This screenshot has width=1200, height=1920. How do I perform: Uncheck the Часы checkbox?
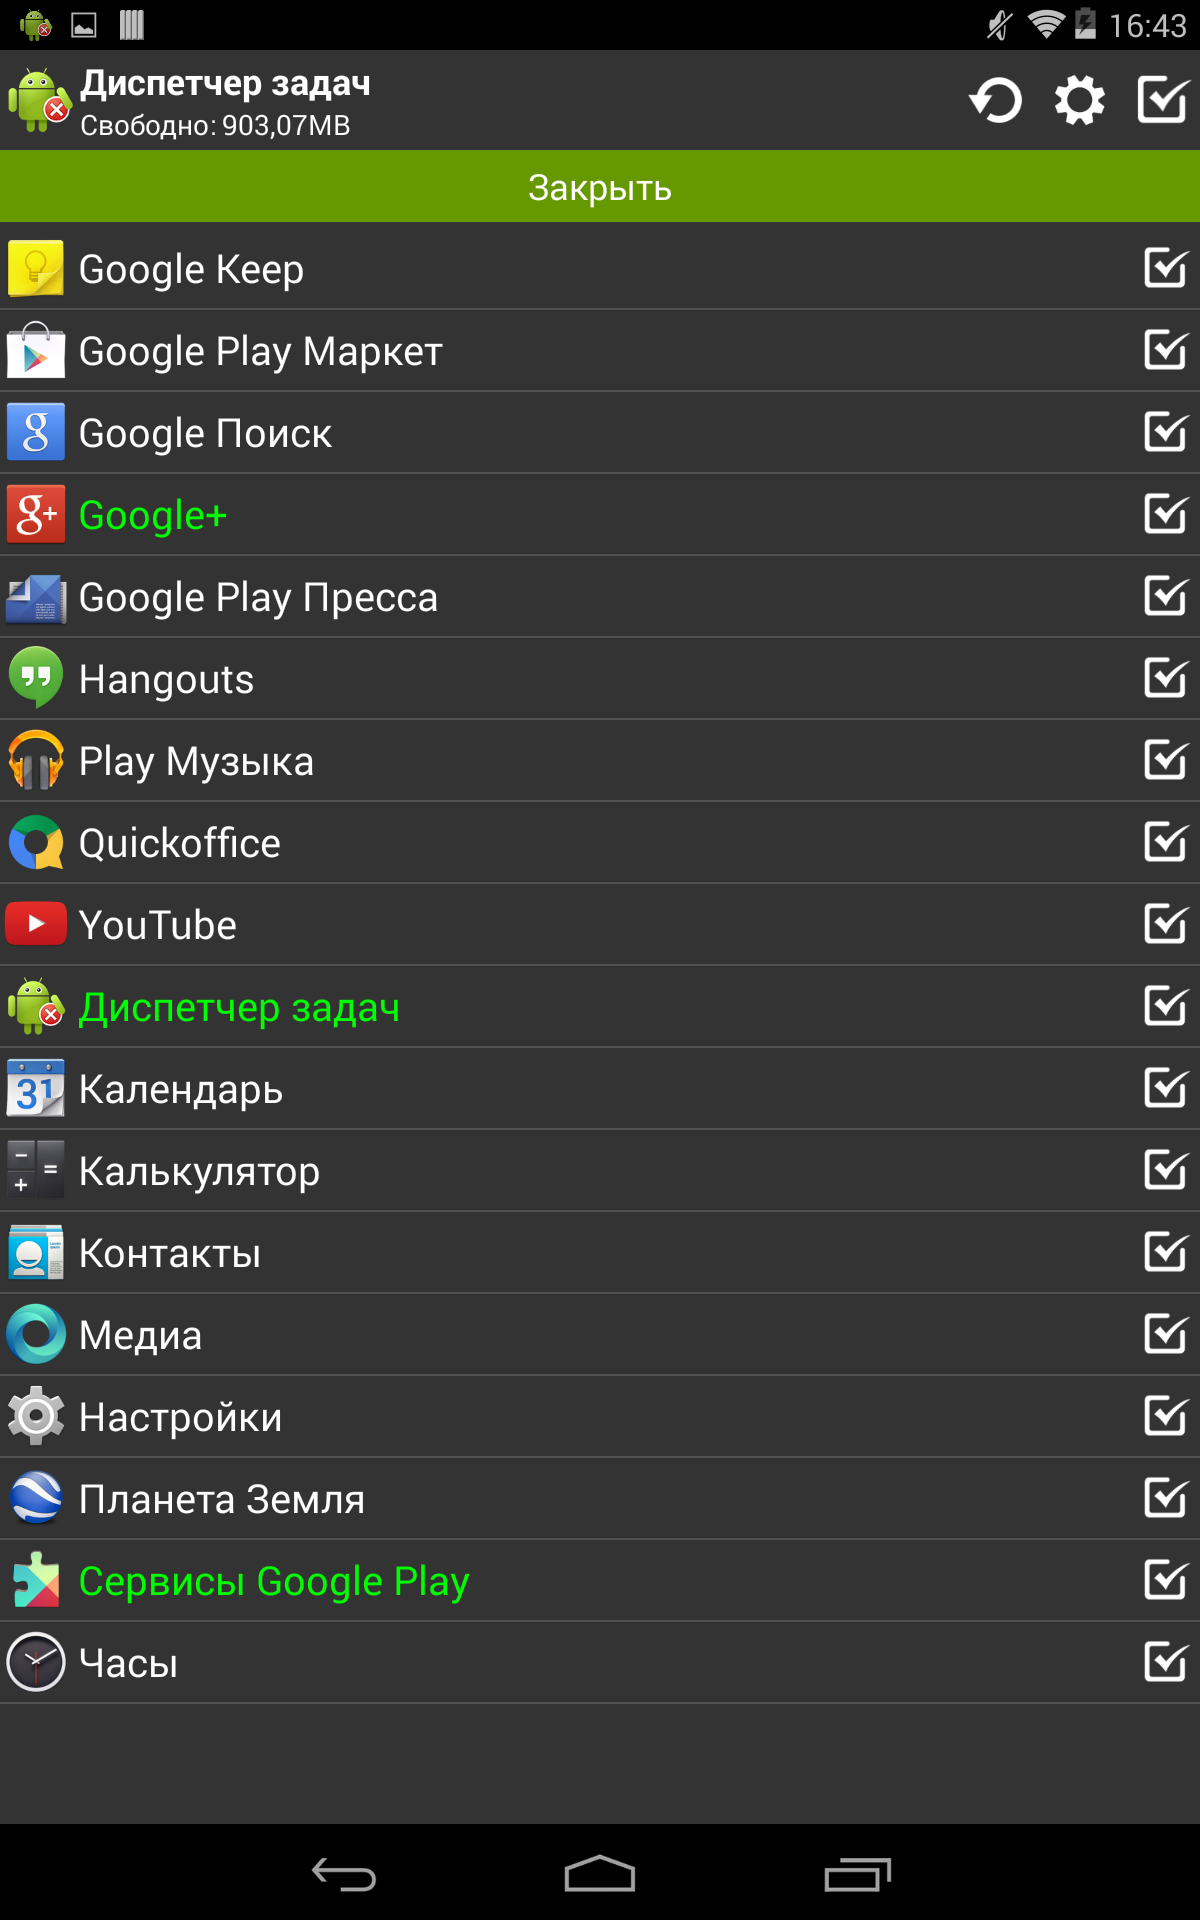[1166, 1662]
